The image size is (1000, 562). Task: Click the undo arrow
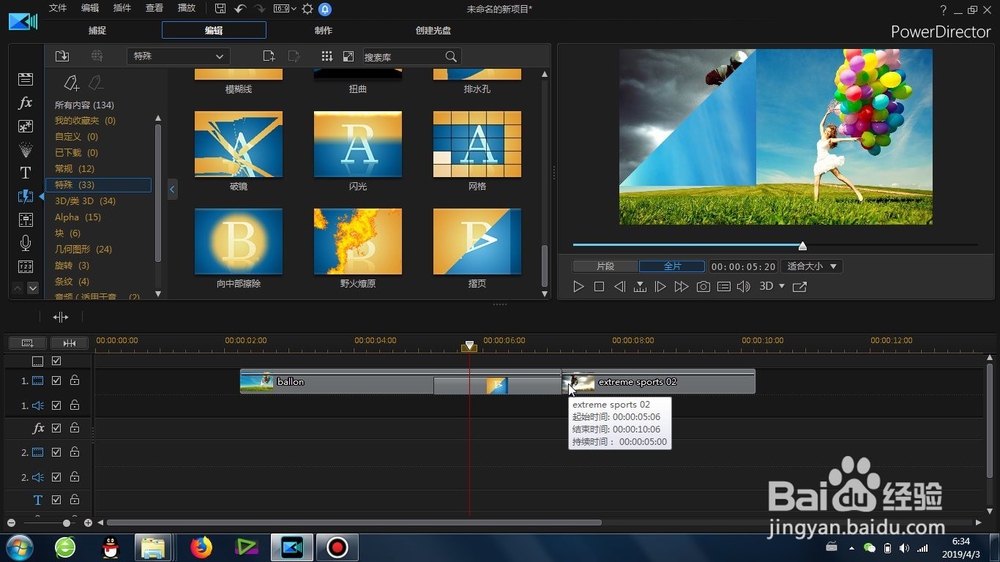coord(240,9)
